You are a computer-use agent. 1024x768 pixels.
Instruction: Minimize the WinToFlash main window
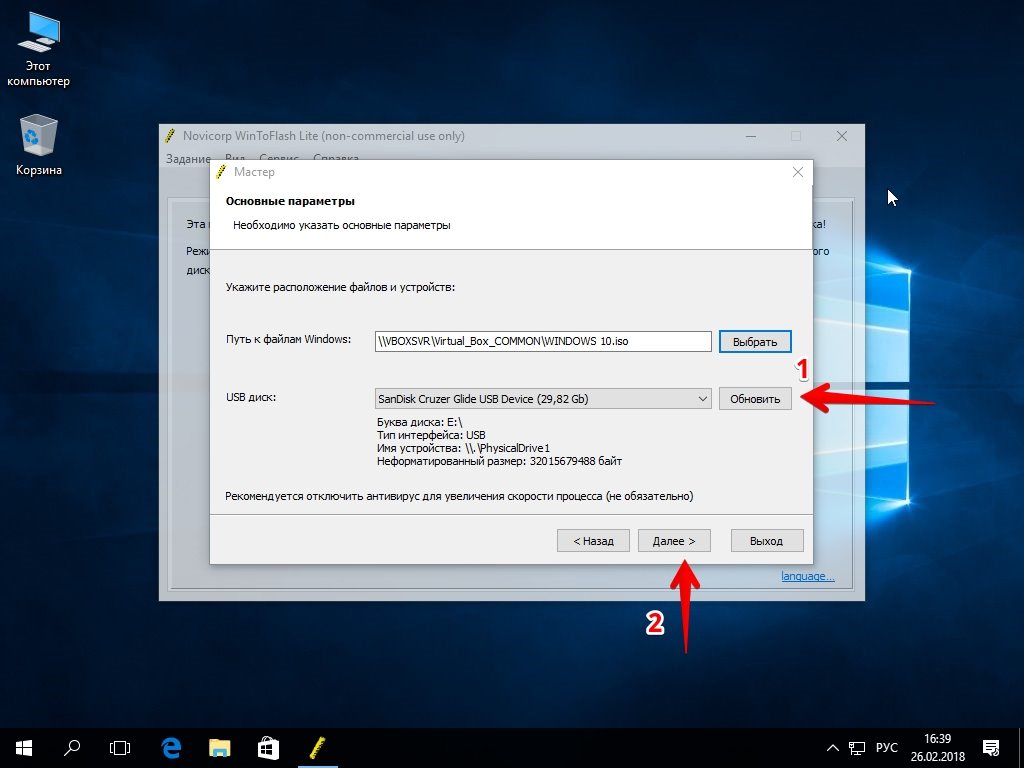click(x=751, y=136)
